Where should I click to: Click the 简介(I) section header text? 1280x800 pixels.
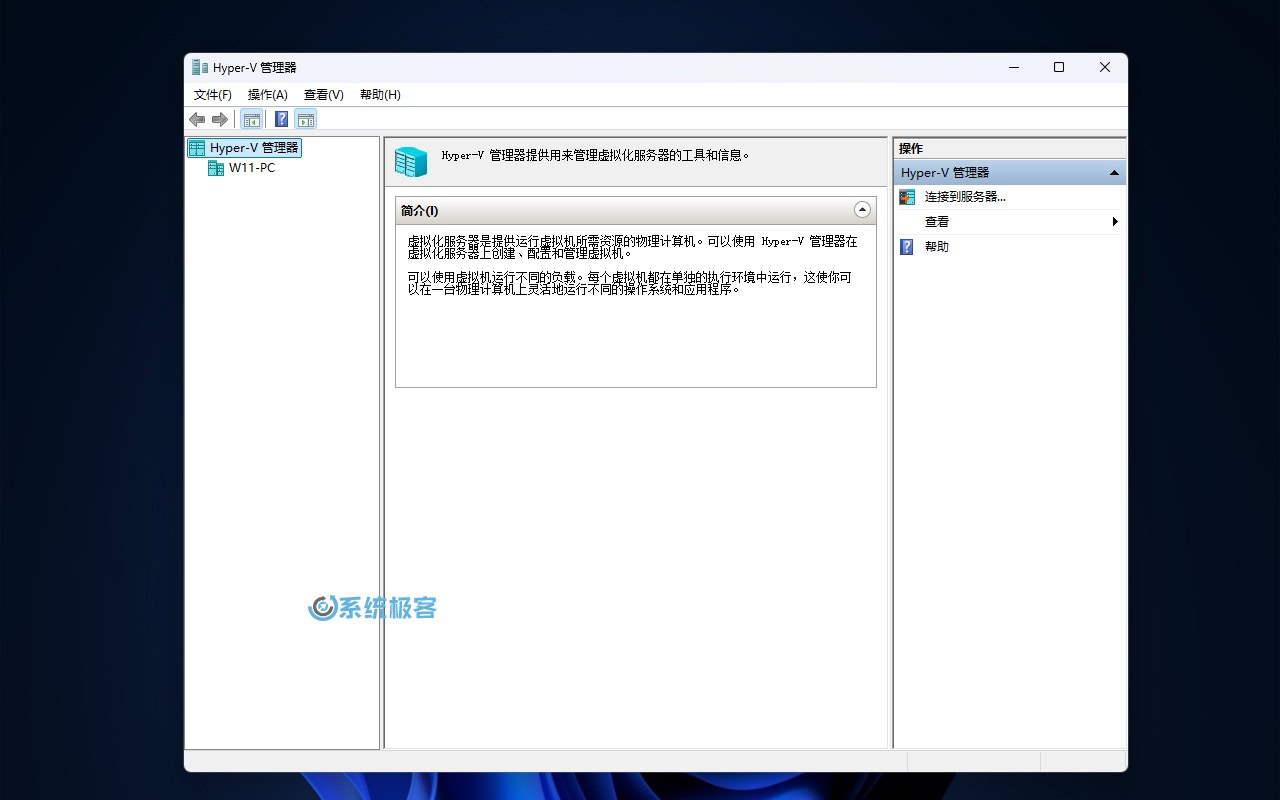[419, 211]
